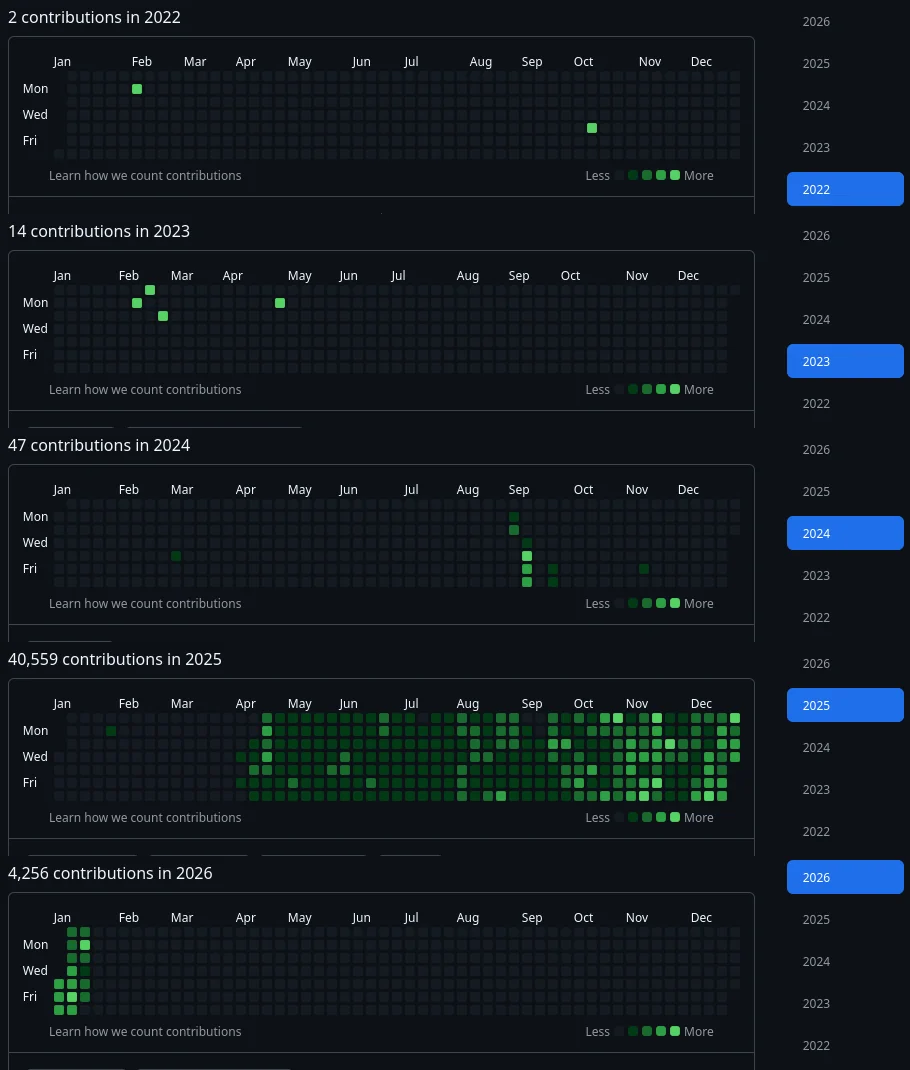Click the brightest legend swatch beside More, 2024 graph

pos(675,603)
